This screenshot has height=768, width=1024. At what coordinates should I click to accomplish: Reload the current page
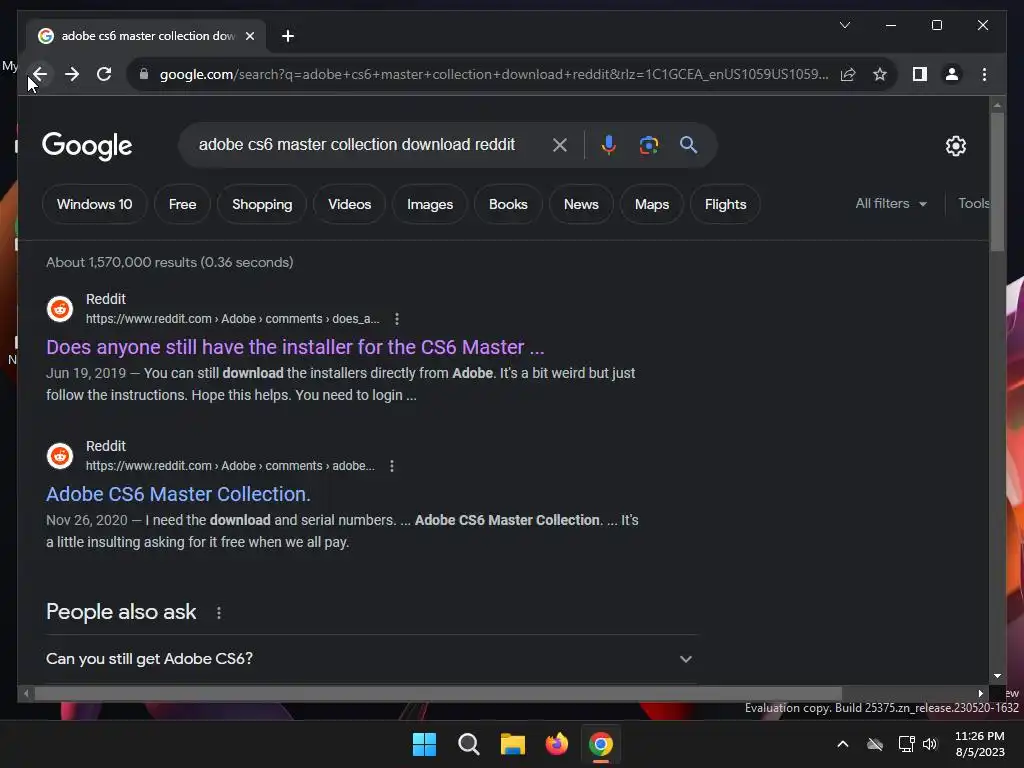(x=104, y=74)
